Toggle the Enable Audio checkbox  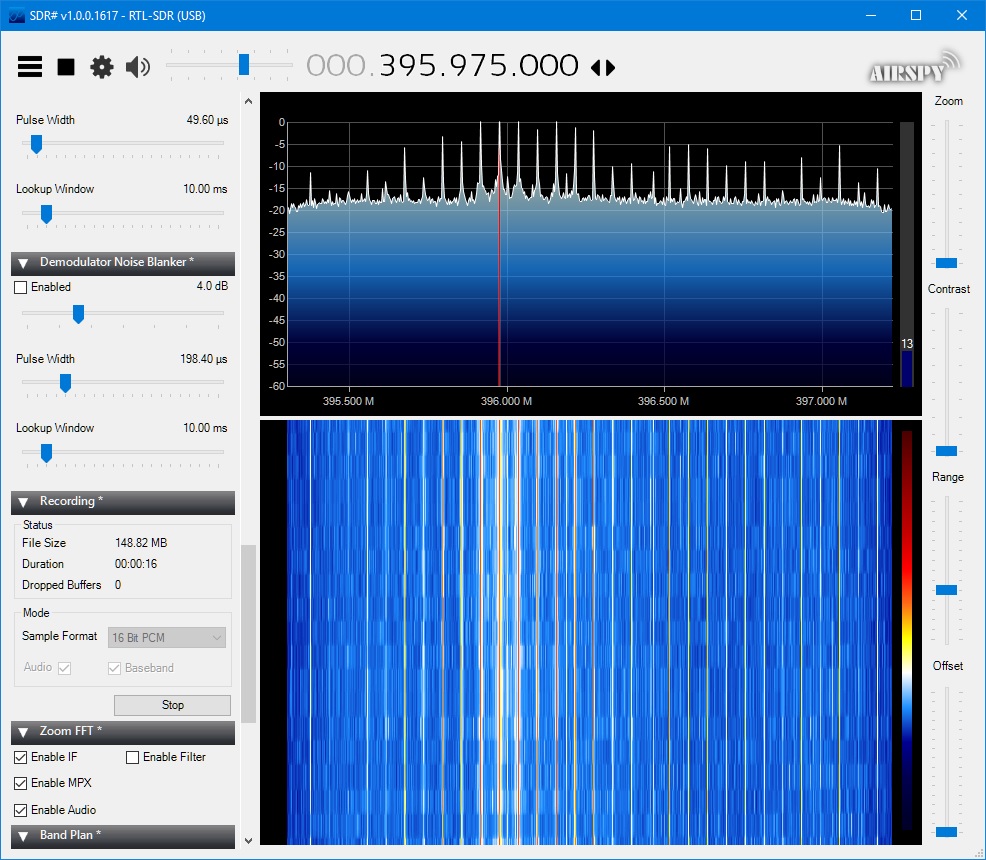point(21,810)
